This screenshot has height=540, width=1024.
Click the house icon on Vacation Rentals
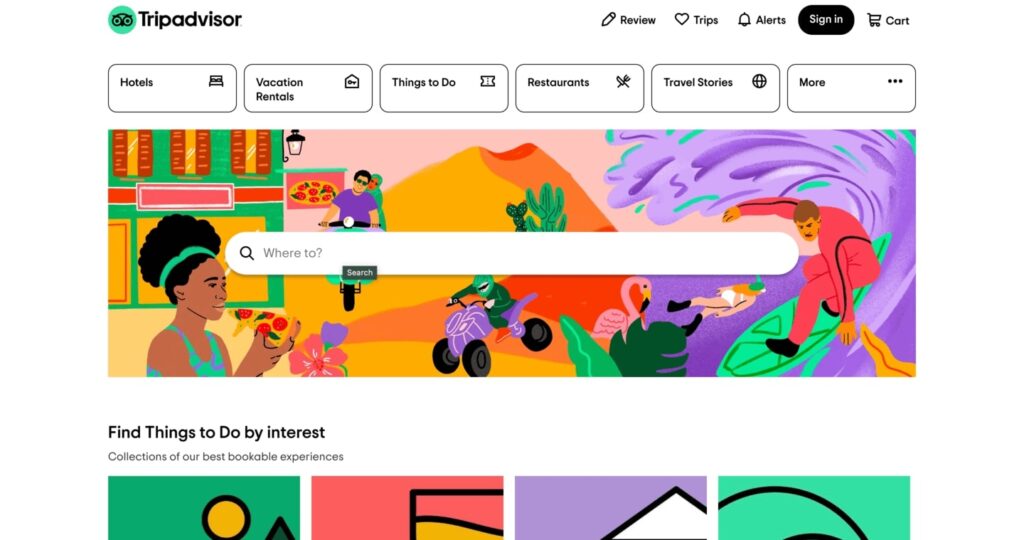352,82
